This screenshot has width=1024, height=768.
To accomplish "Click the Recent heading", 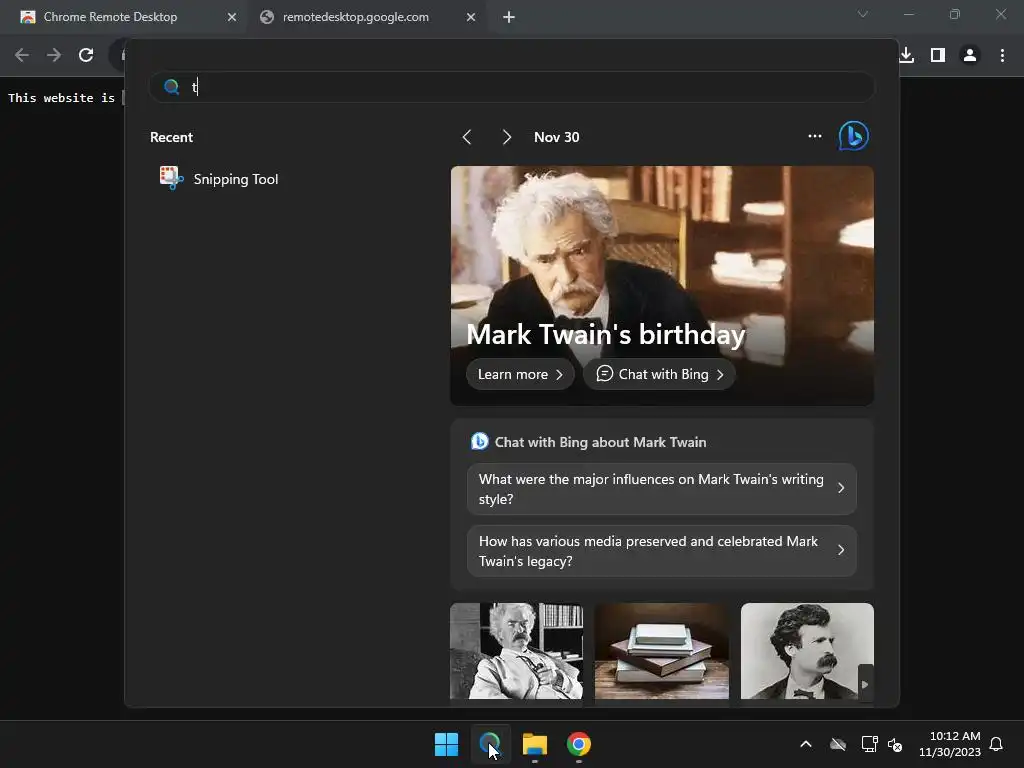I will pos(171,137).
